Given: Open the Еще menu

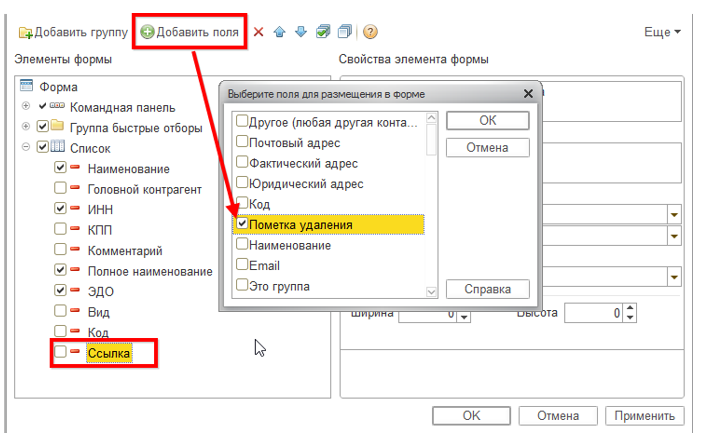Looking at the screenshot, I should pos(662,32).
